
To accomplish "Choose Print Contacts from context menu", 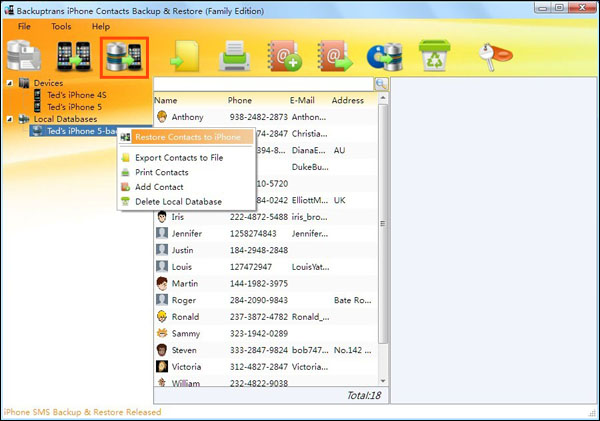I will click(x=161, y=172).
